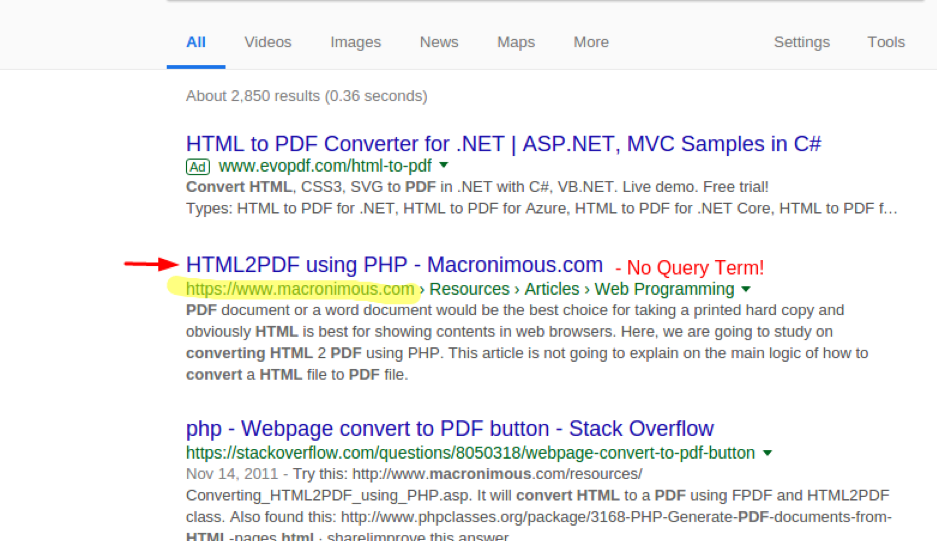The width and height of the screenshot is (937, 541).
Task: Expand the dropdown arrow beside the stackoverflow.com URL
Action: [767, 453]
